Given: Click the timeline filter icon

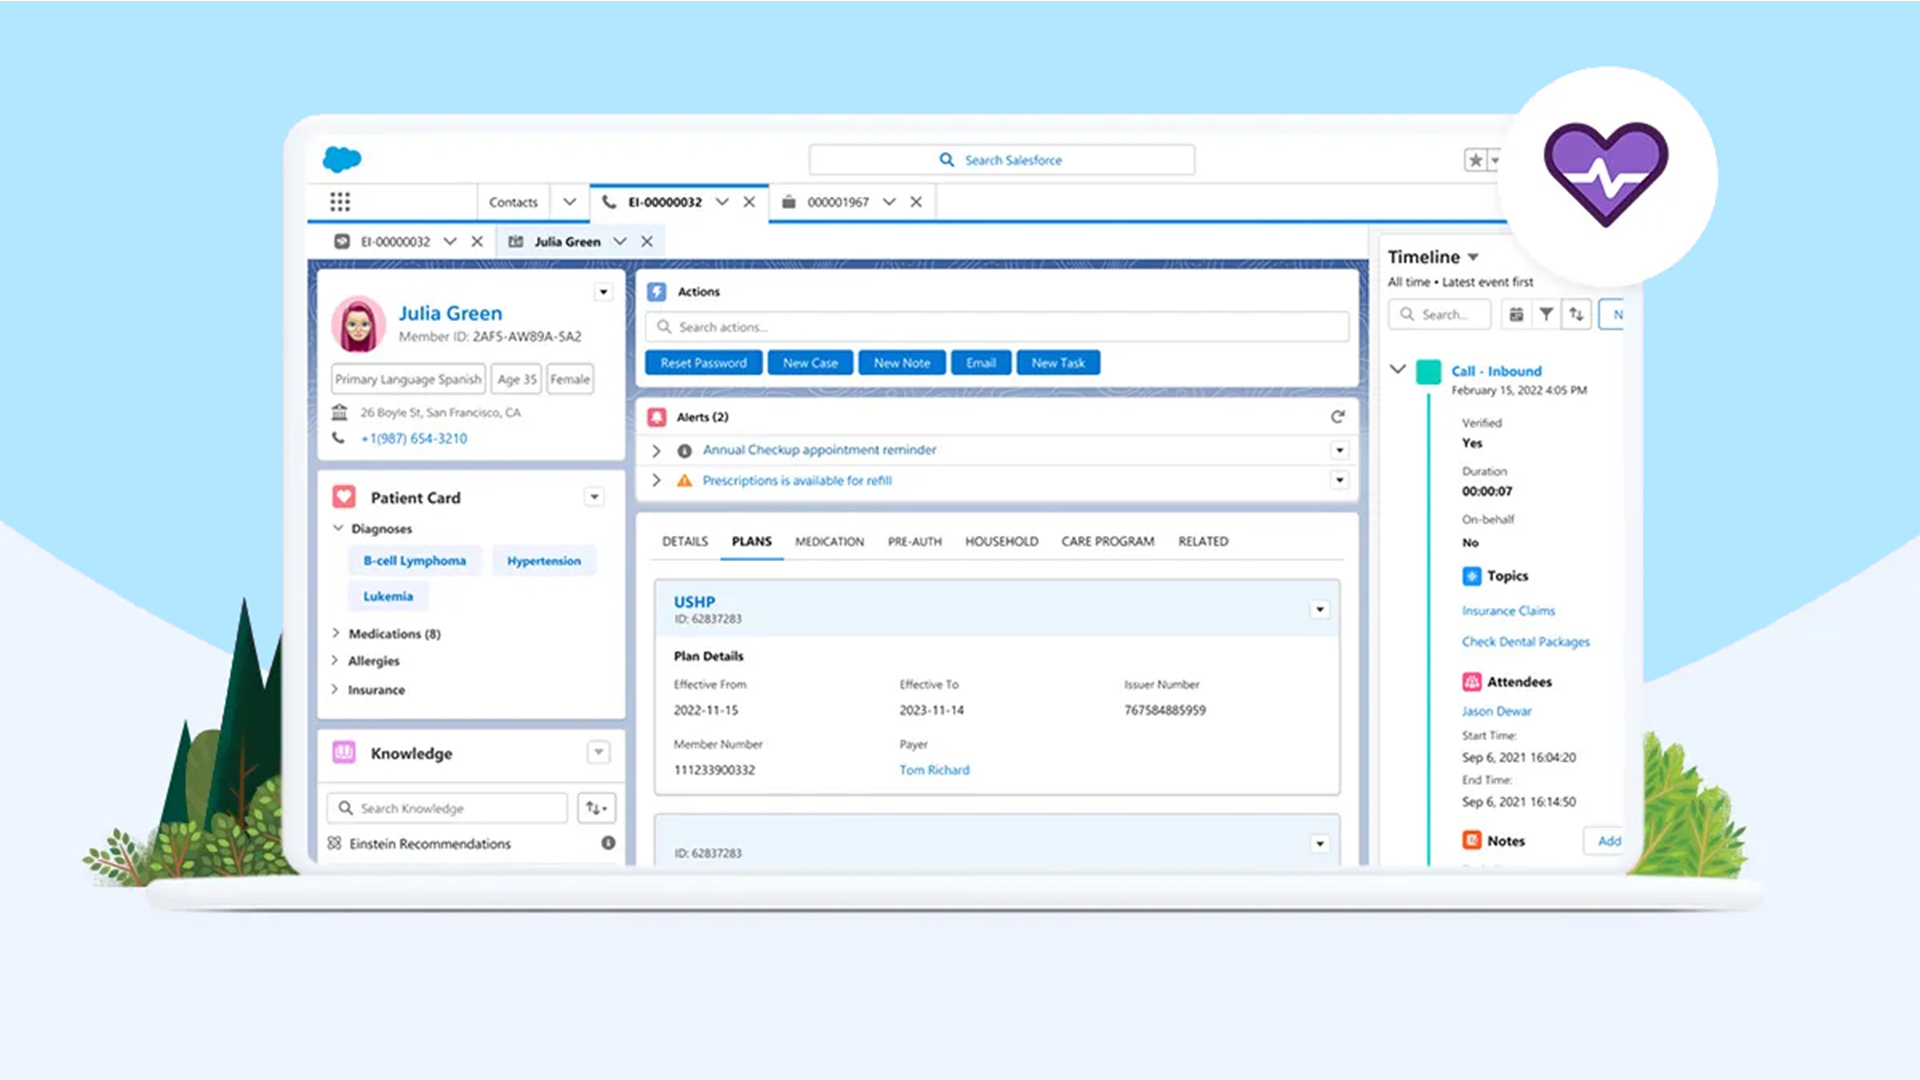Looking at the screenshot, I should point(1546,313).
